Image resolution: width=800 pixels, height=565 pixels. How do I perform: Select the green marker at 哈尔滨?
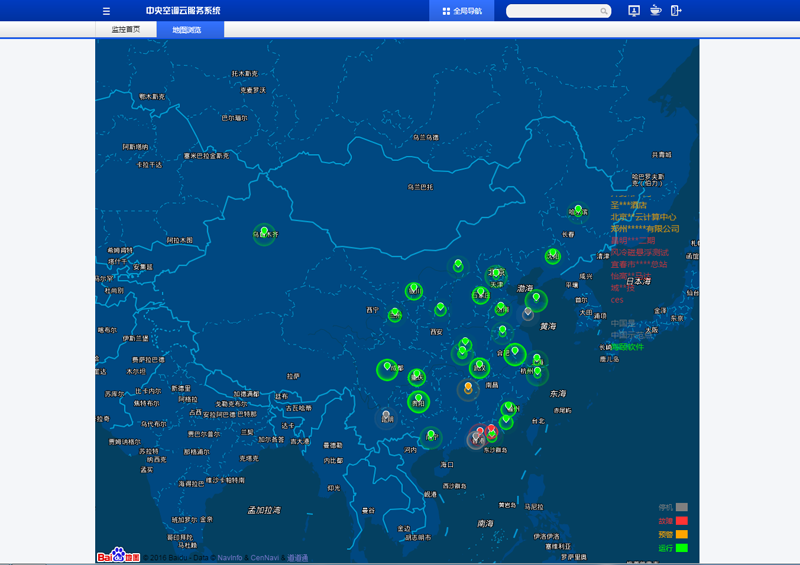coord(578,210)
